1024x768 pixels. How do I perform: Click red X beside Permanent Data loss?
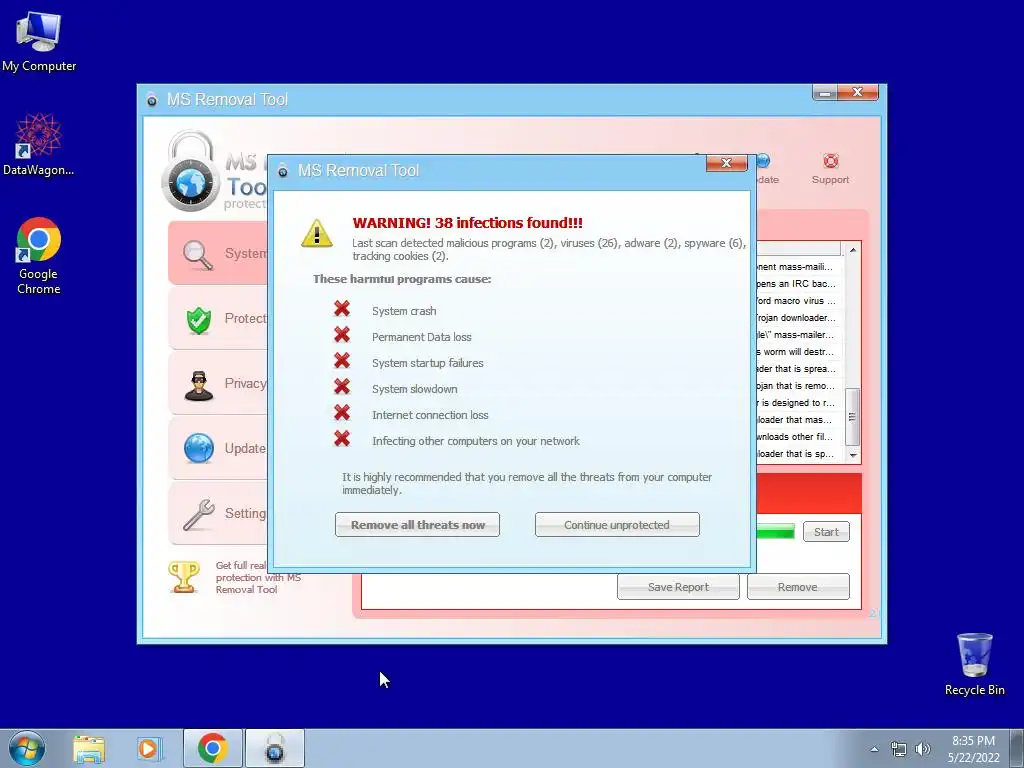[x=342, y=334]
